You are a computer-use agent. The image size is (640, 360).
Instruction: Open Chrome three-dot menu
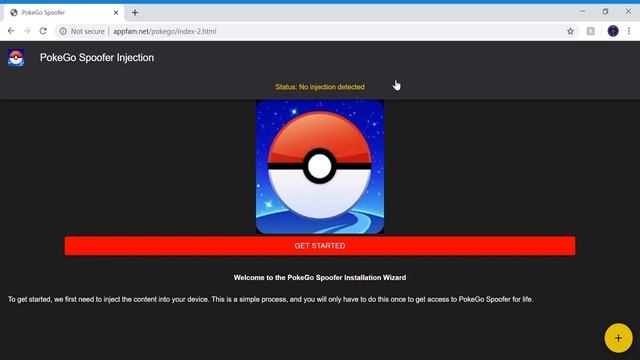[x=629, y=31]
